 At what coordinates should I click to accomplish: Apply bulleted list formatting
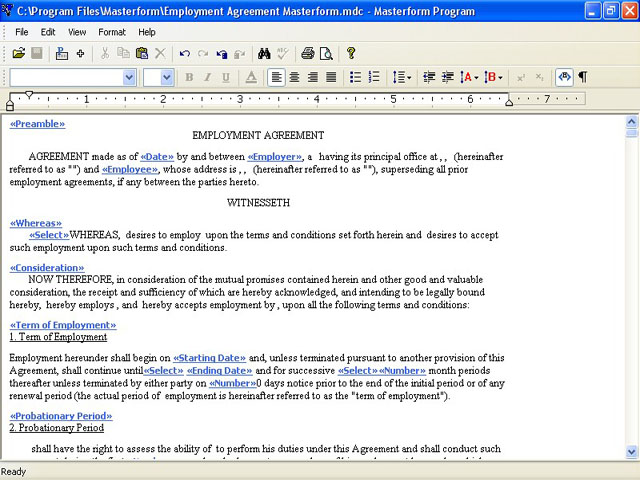pos(356,77)
